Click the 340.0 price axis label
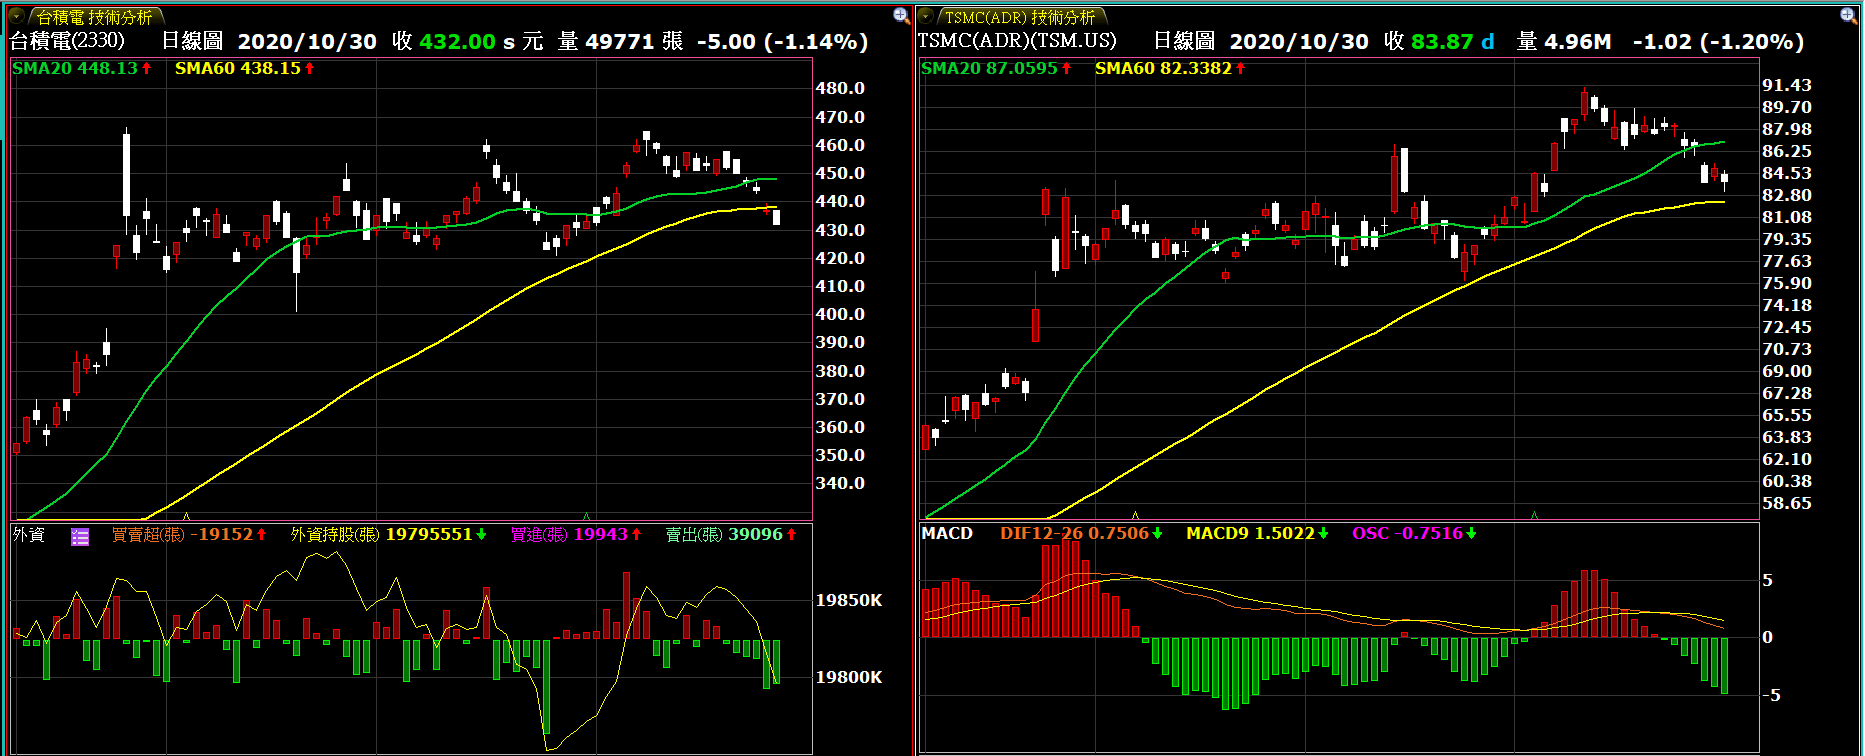This screenshot has height=756, width=1865. pos(840,483)
